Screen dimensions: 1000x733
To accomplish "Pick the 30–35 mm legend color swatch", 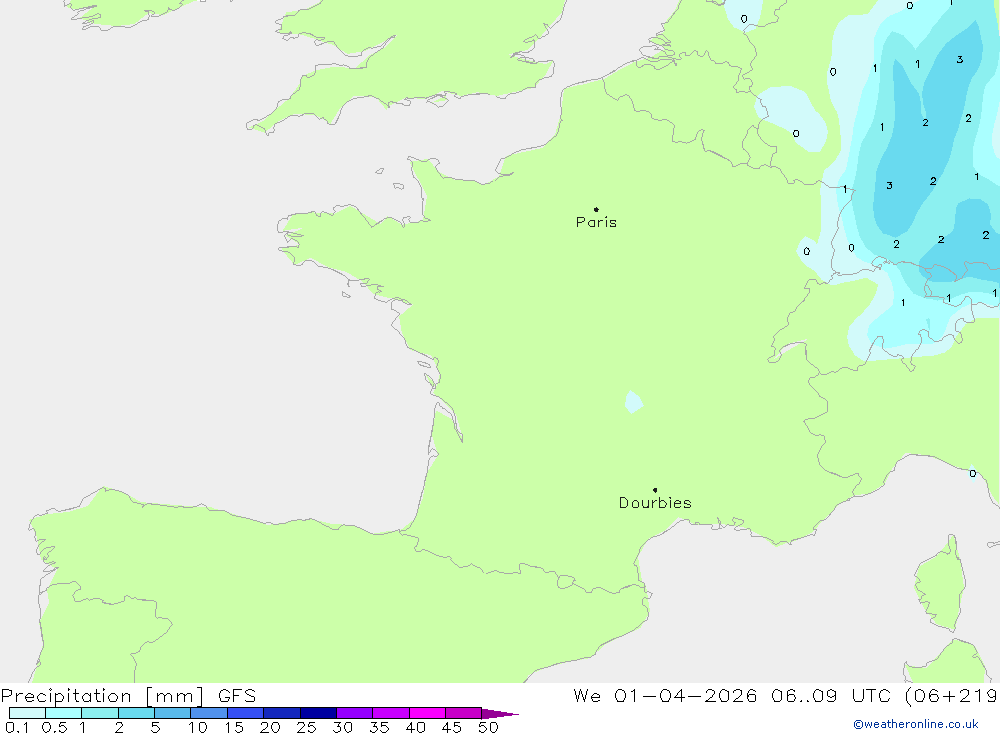I will pyautogui.click(x=355, y=713).
